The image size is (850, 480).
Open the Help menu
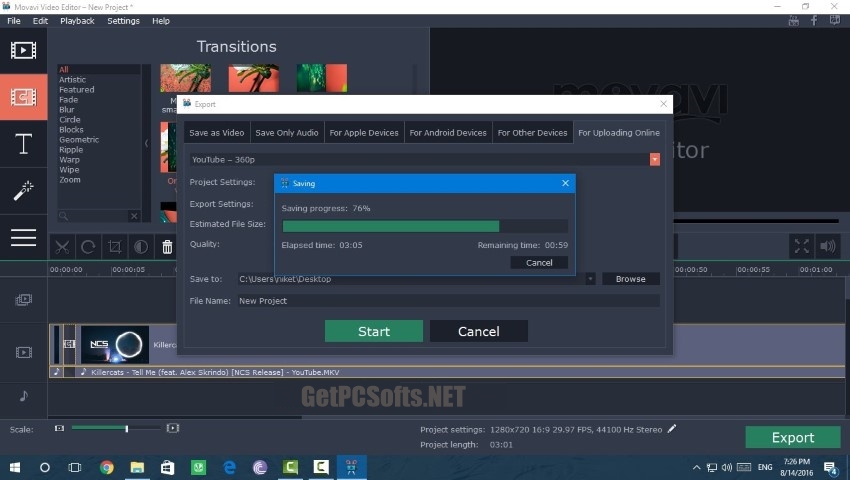coord(161,21)
